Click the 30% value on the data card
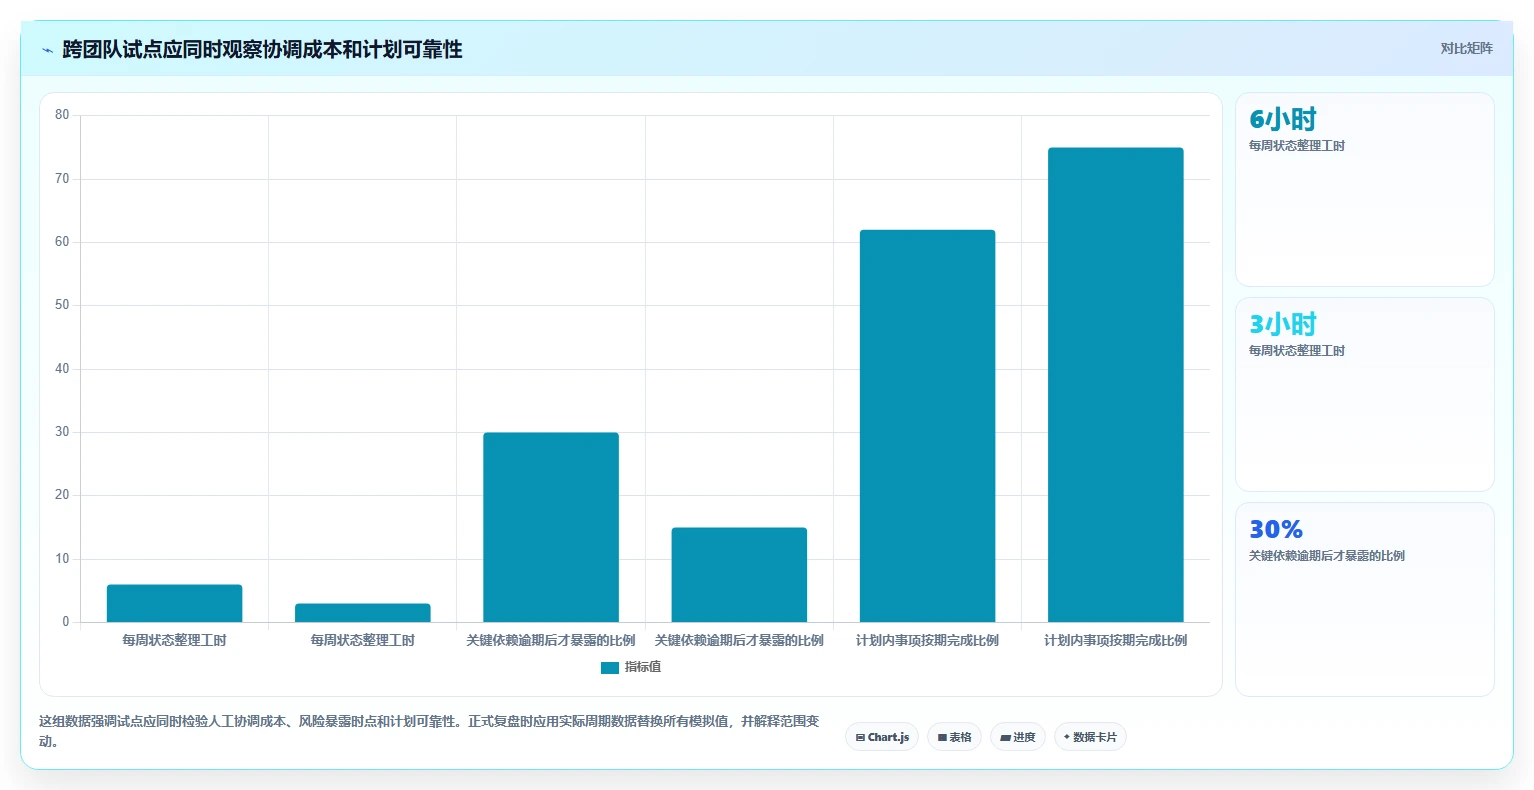1534x790 pixels. tap(1276, 529)
